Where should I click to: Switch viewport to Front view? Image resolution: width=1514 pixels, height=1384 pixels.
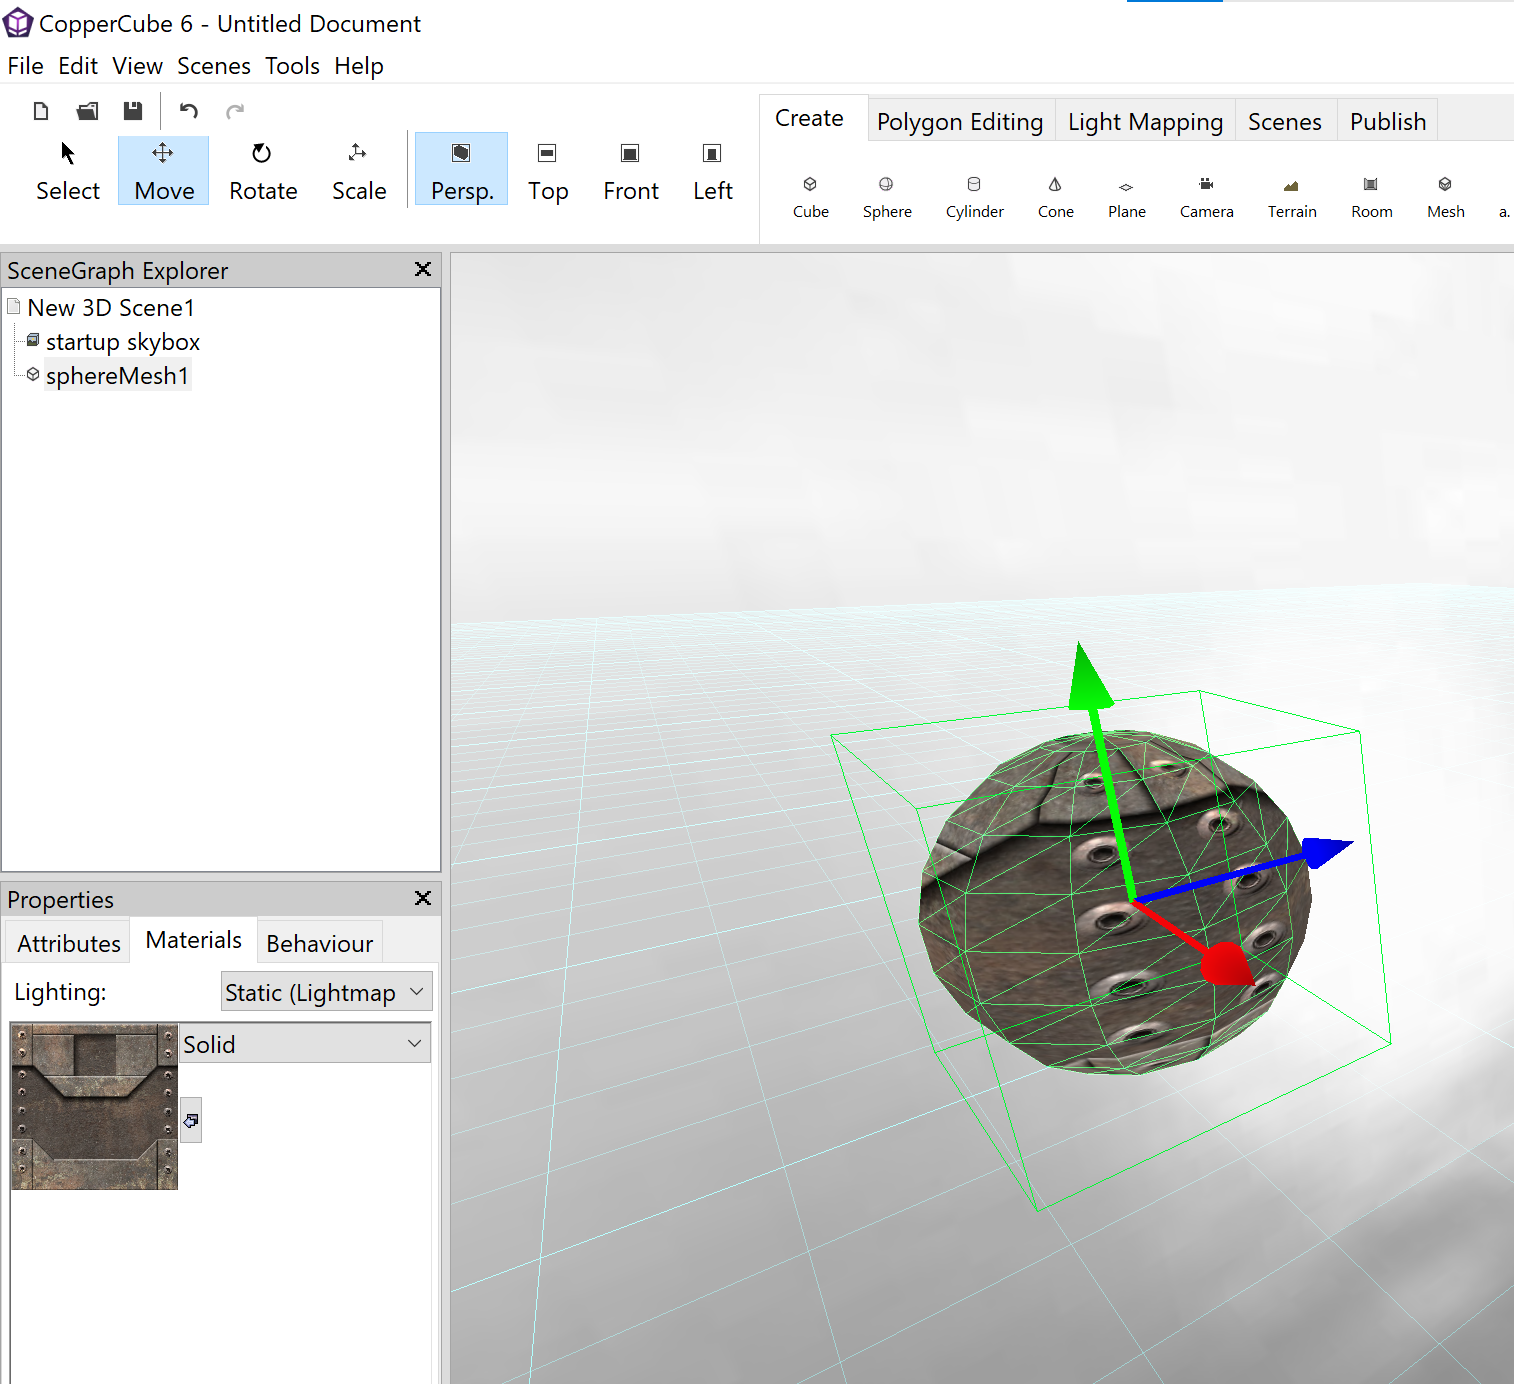pos(630,171)
